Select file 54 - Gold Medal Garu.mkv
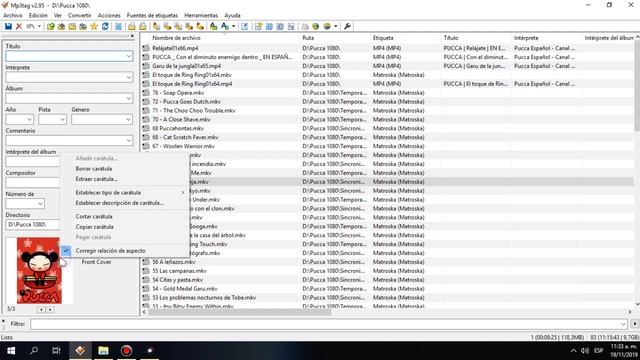Screen dimensions: 640x360 click(x=185, y=289)
